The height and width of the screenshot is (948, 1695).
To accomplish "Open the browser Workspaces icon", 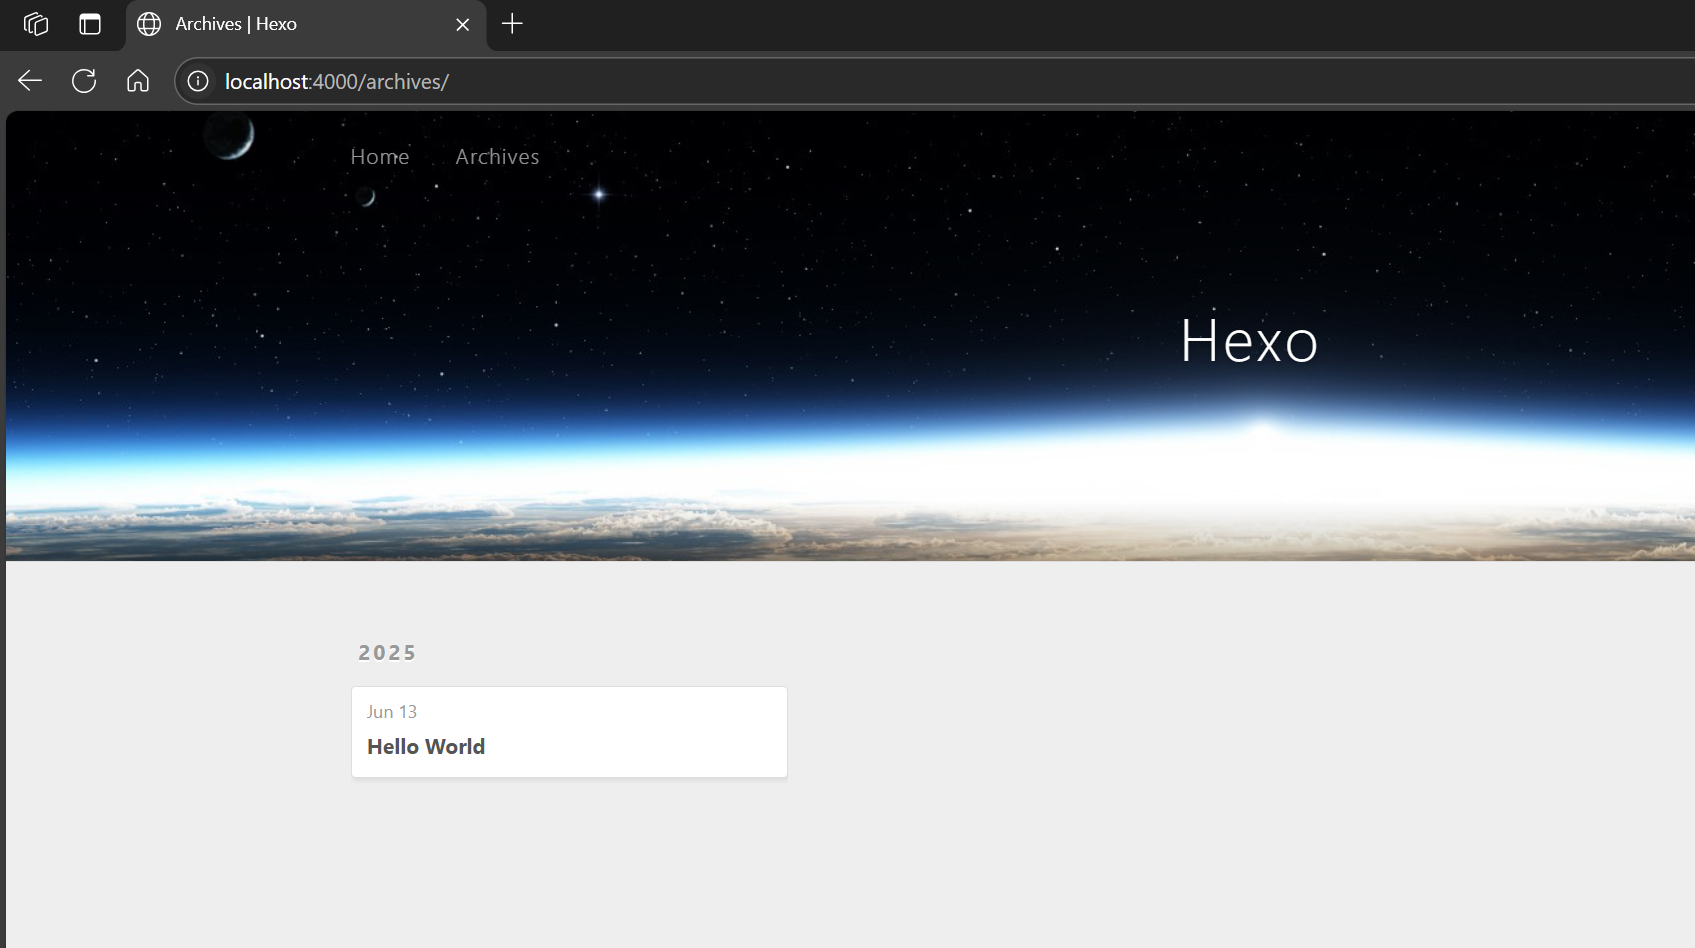I will click(36, 24).
